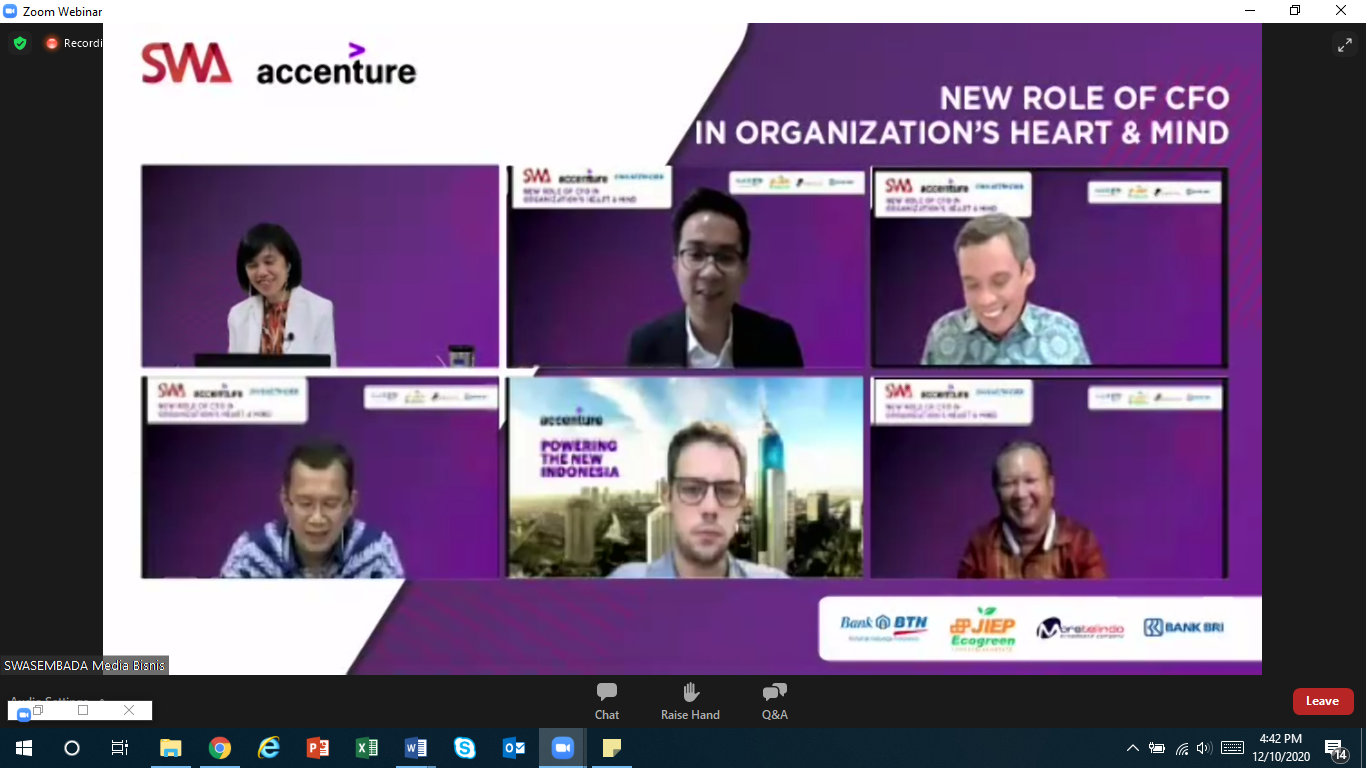Open Sticky Notes from the taskbar
The width and height of the screenshot is (1366, 768).
pyautogui.click(x=612, y=748)
